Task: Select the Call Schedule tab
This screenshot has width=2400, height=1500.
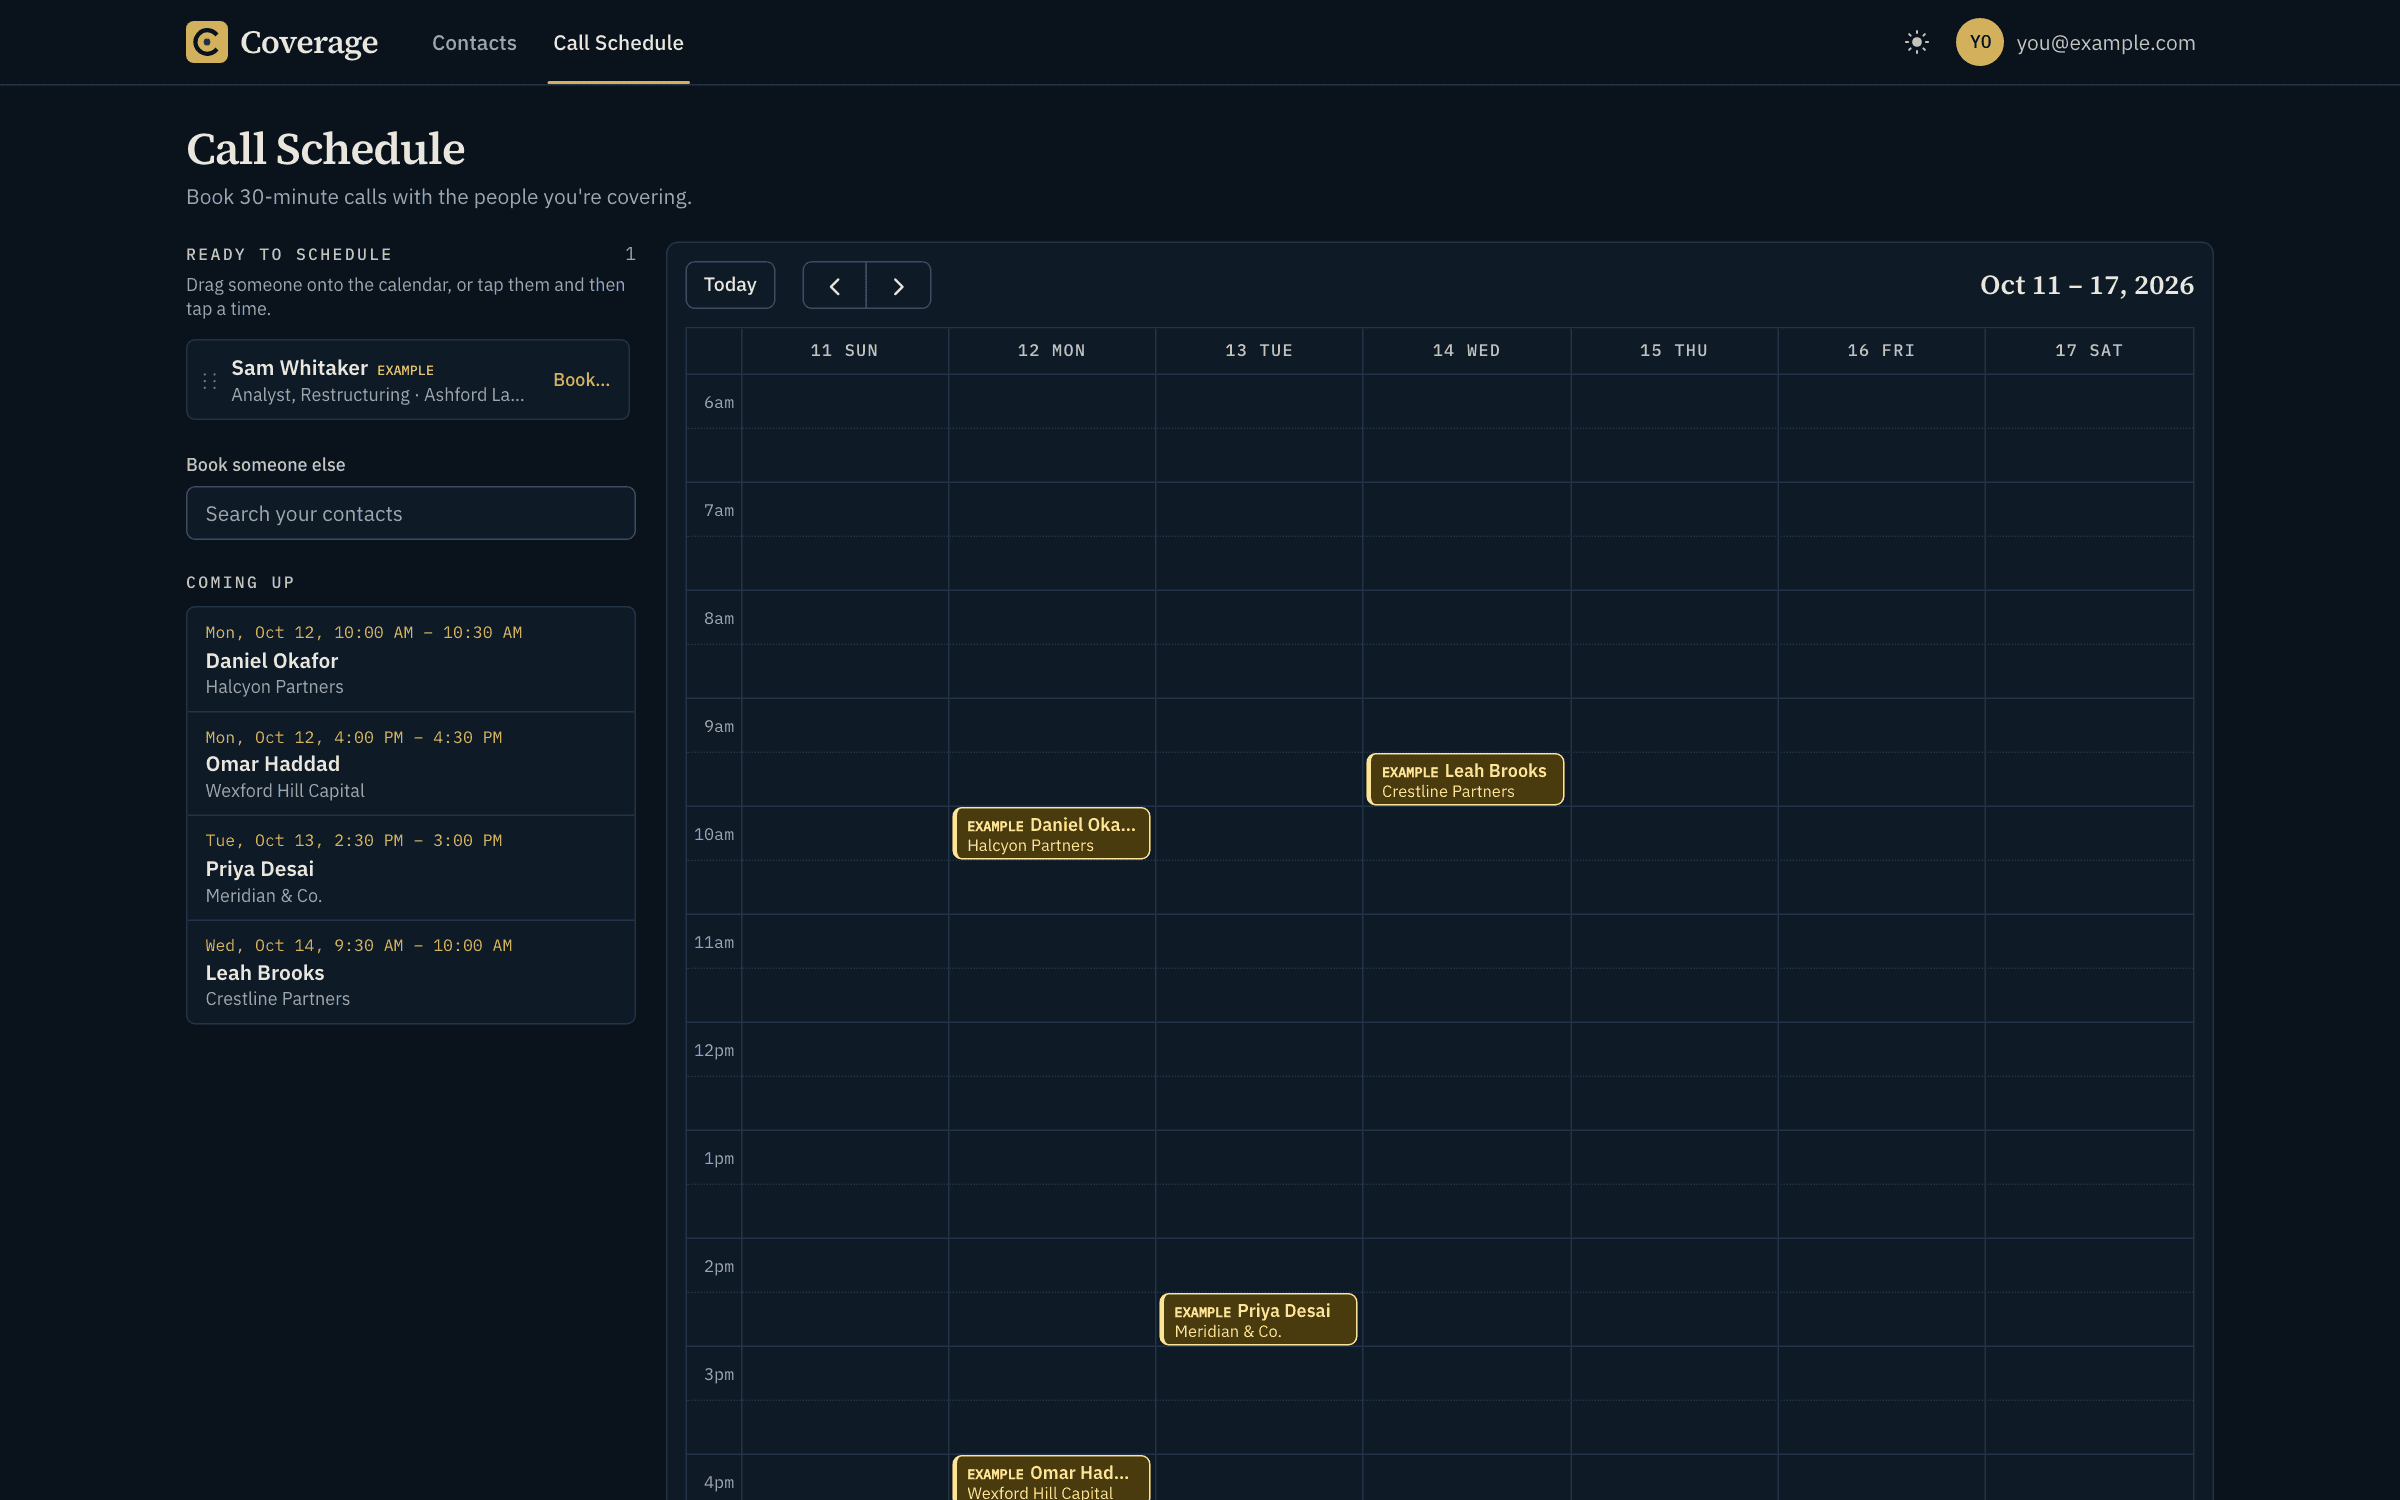Action: [x=618, y=43]
